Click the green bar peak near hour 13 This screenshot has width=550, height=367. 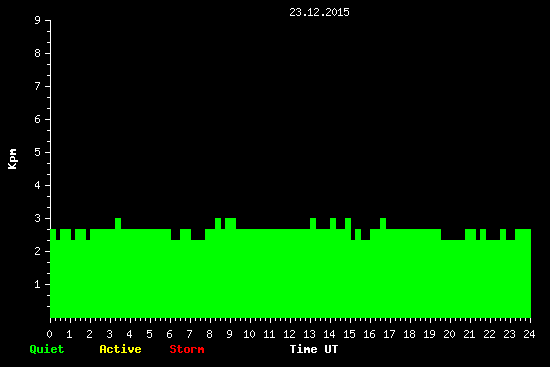[313, 223]
